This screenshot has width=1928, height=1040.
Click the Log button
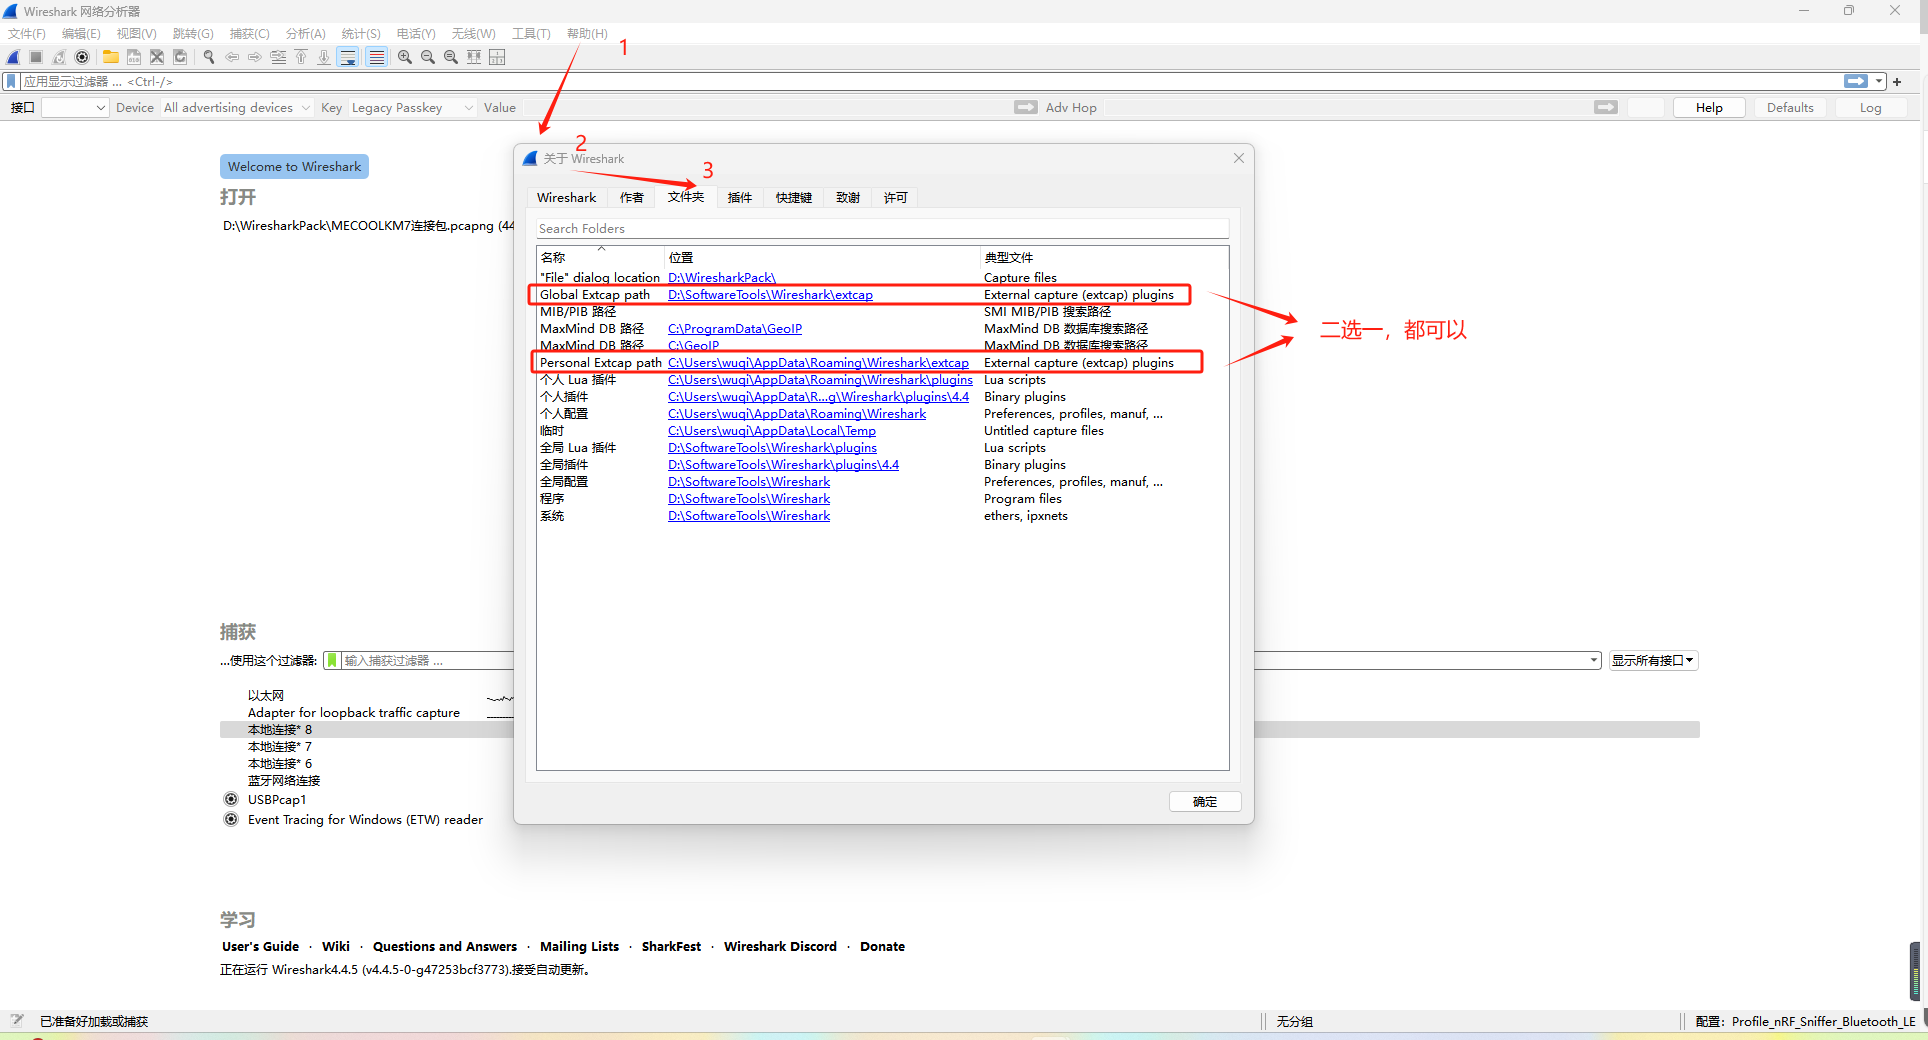[x=1870, y=108]
